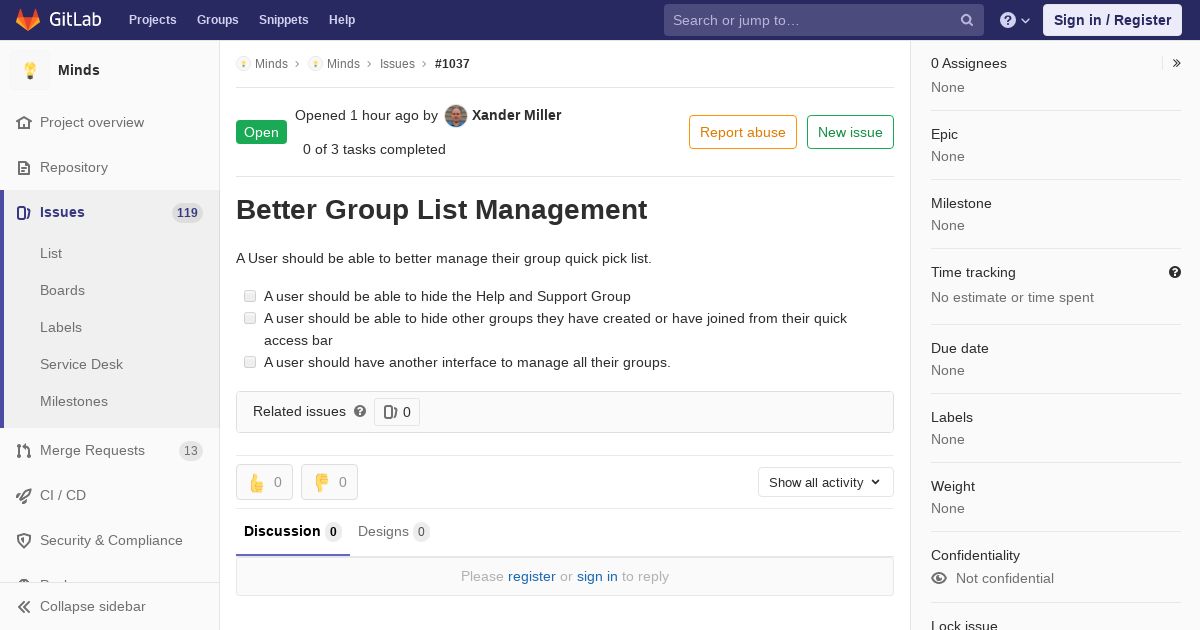Viewport: 1200px width, 630px height.
Task: Click the 13 merge requests badge
Action: coord(191,451)
